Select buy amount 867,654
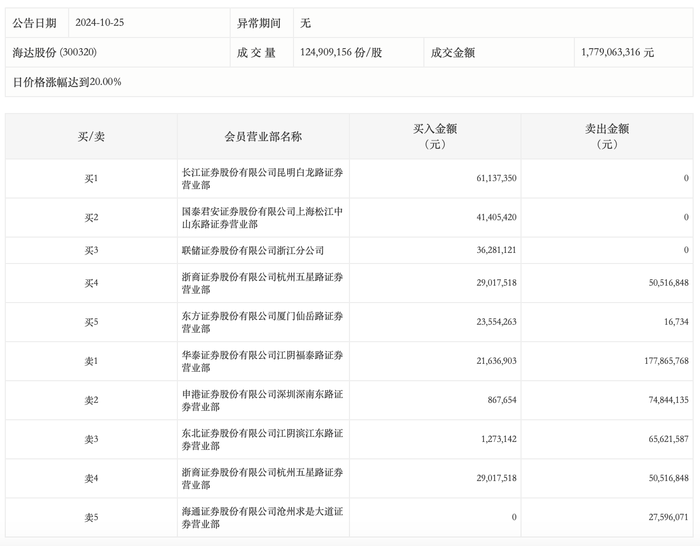The width and height of the screenshot is (700, 546). 502,400
